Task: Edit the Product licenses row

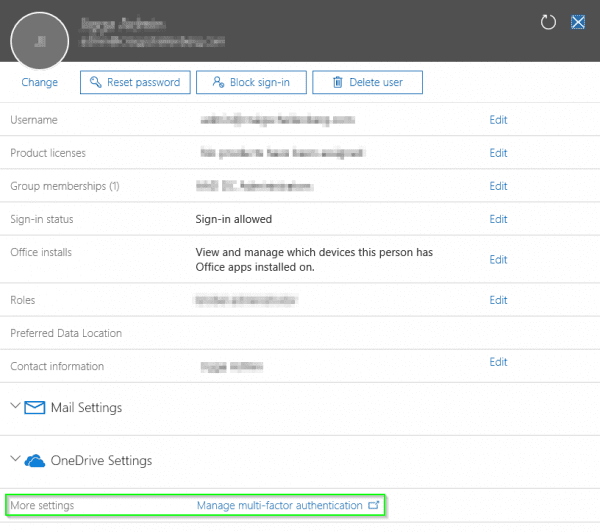Action: pos(498,153)
